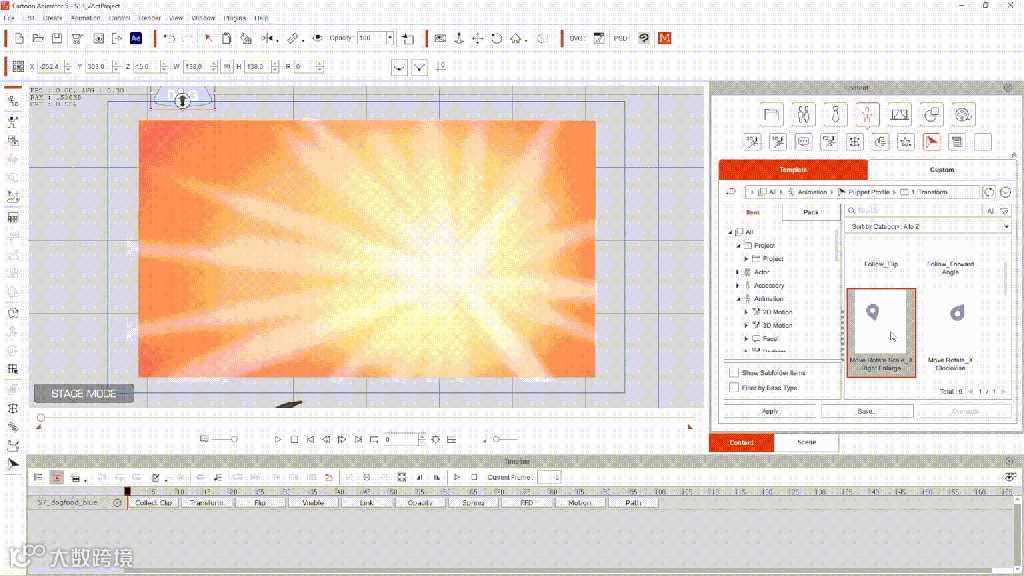Click the save project icon in toolbar

58,38
